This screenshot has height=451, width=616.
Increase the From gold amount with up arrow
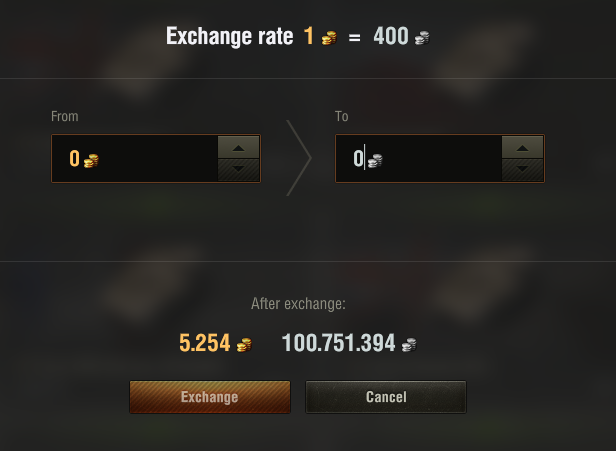238,148
